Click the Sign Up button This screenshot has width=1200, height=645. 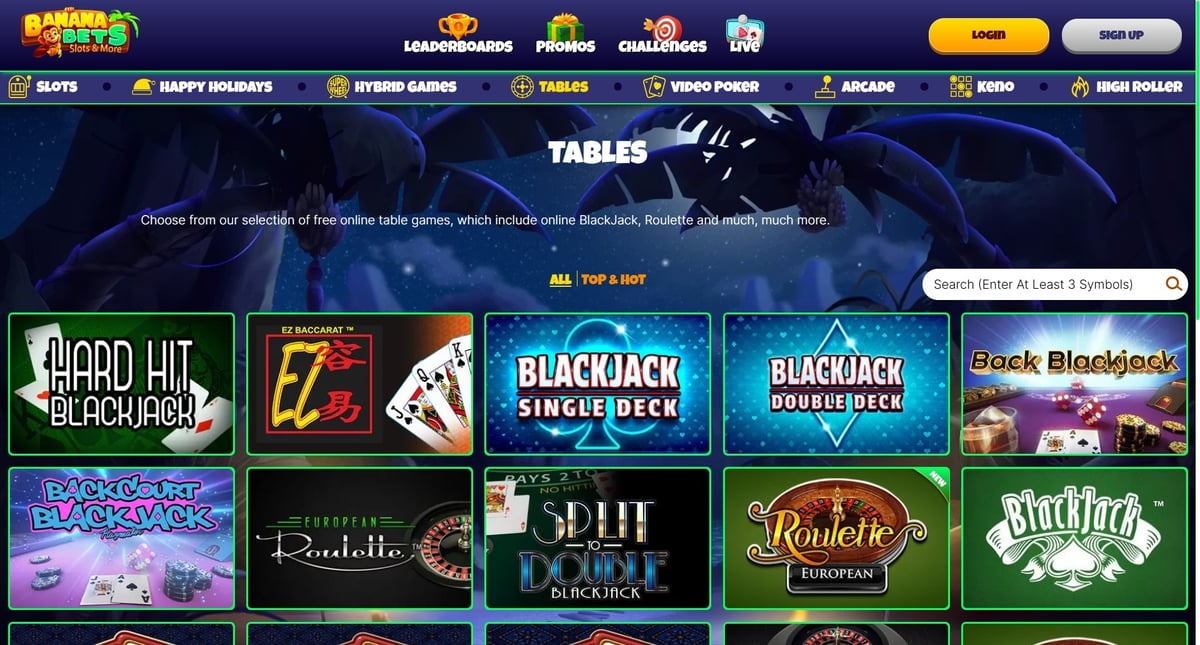click(1121, 35)
